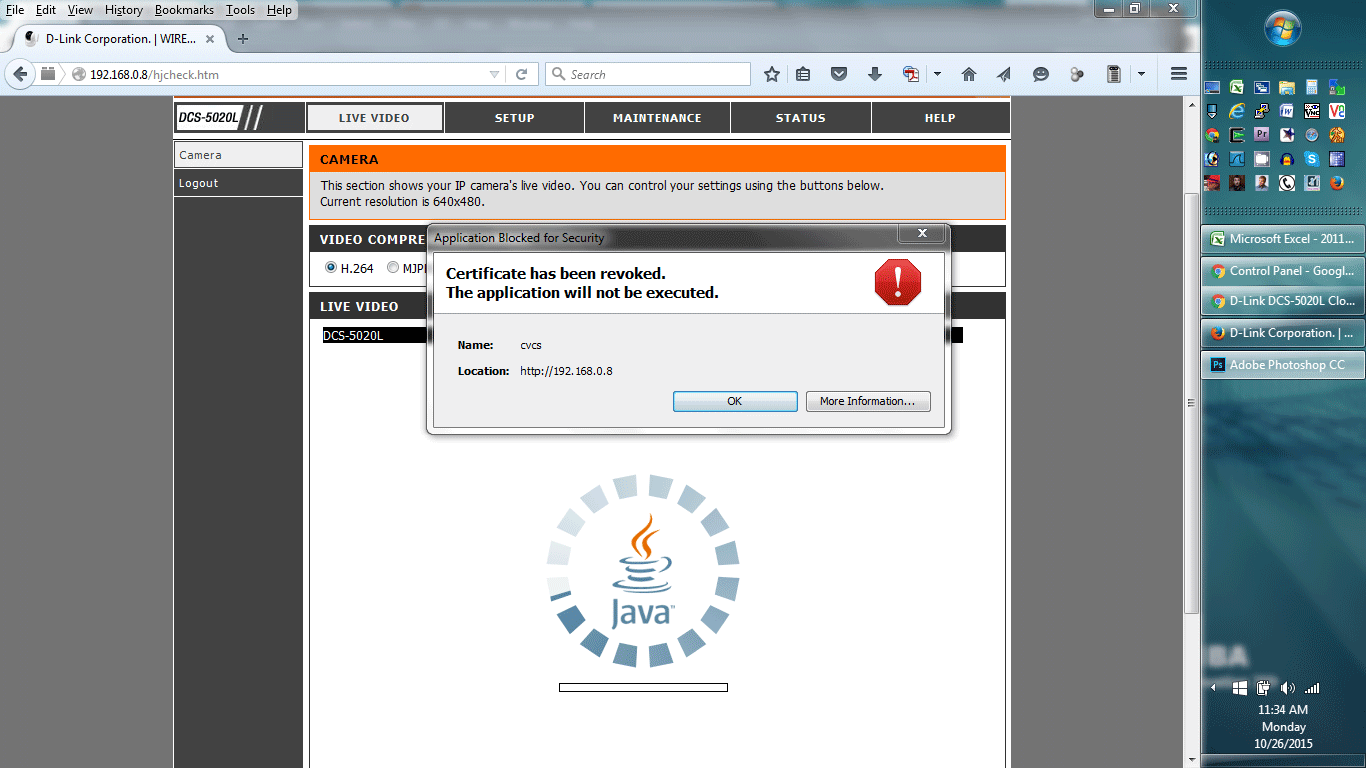Select the H.264 radio button

tap(331, 268)
